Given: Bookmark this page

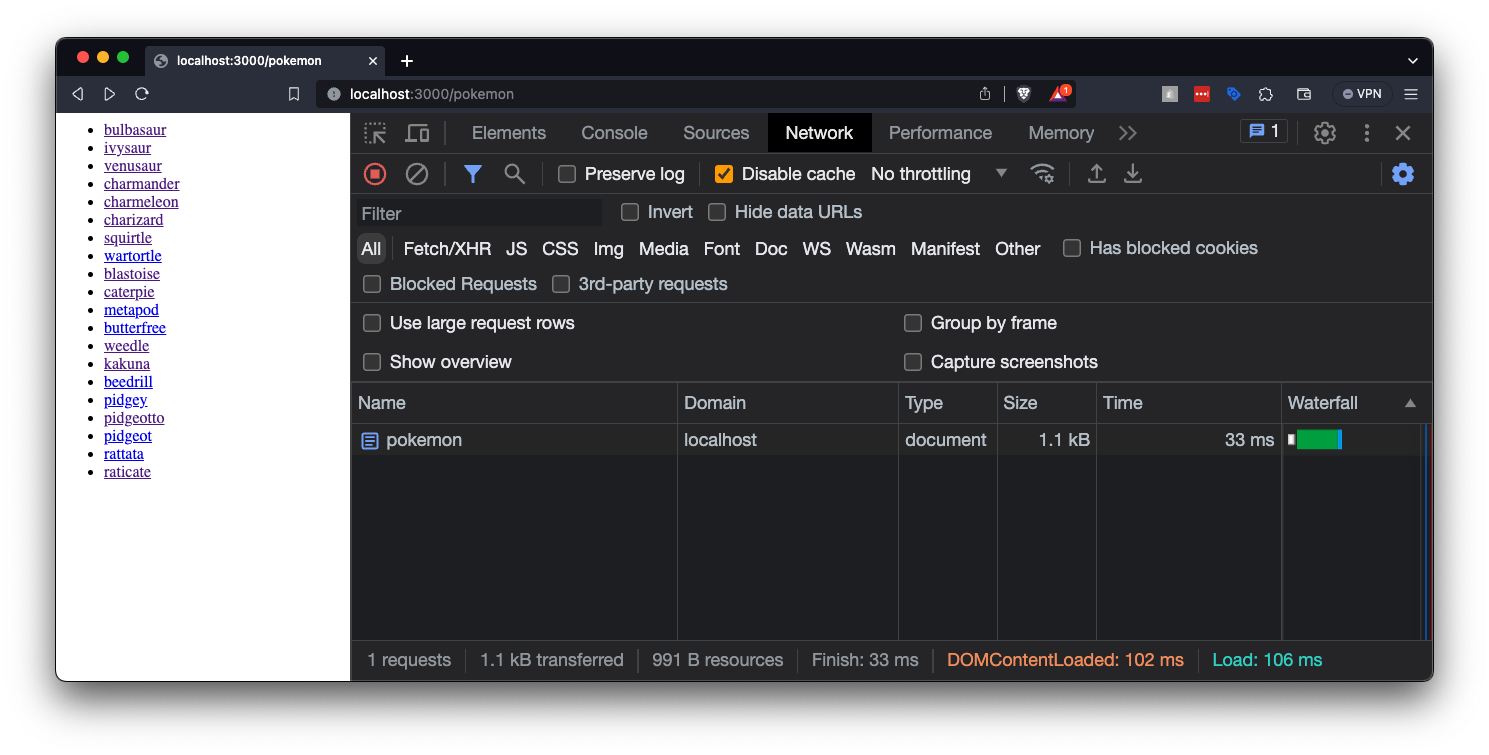Looking at the screenshot, I should tap(294, 94).
